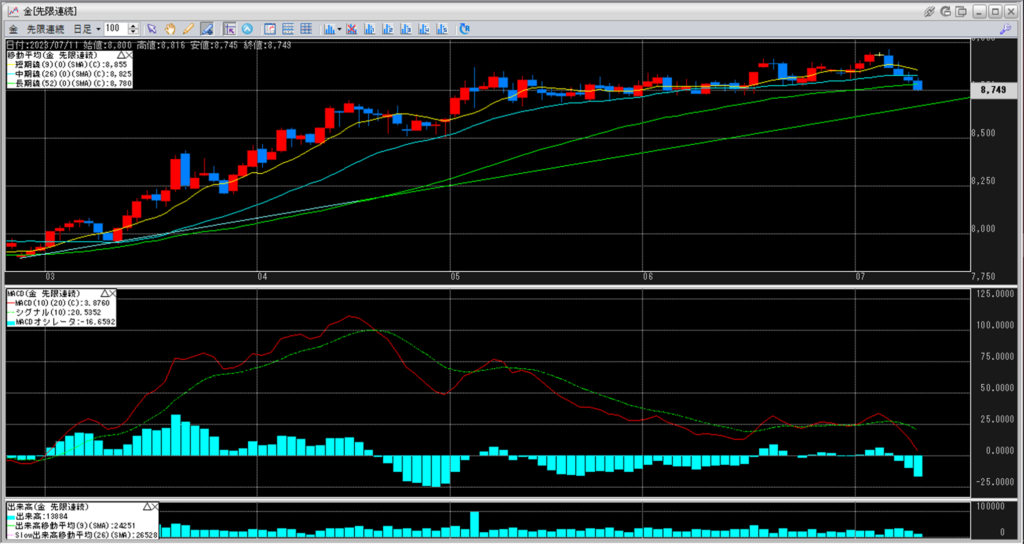Reload chart with the refresh arrow icon

(465, 29)
